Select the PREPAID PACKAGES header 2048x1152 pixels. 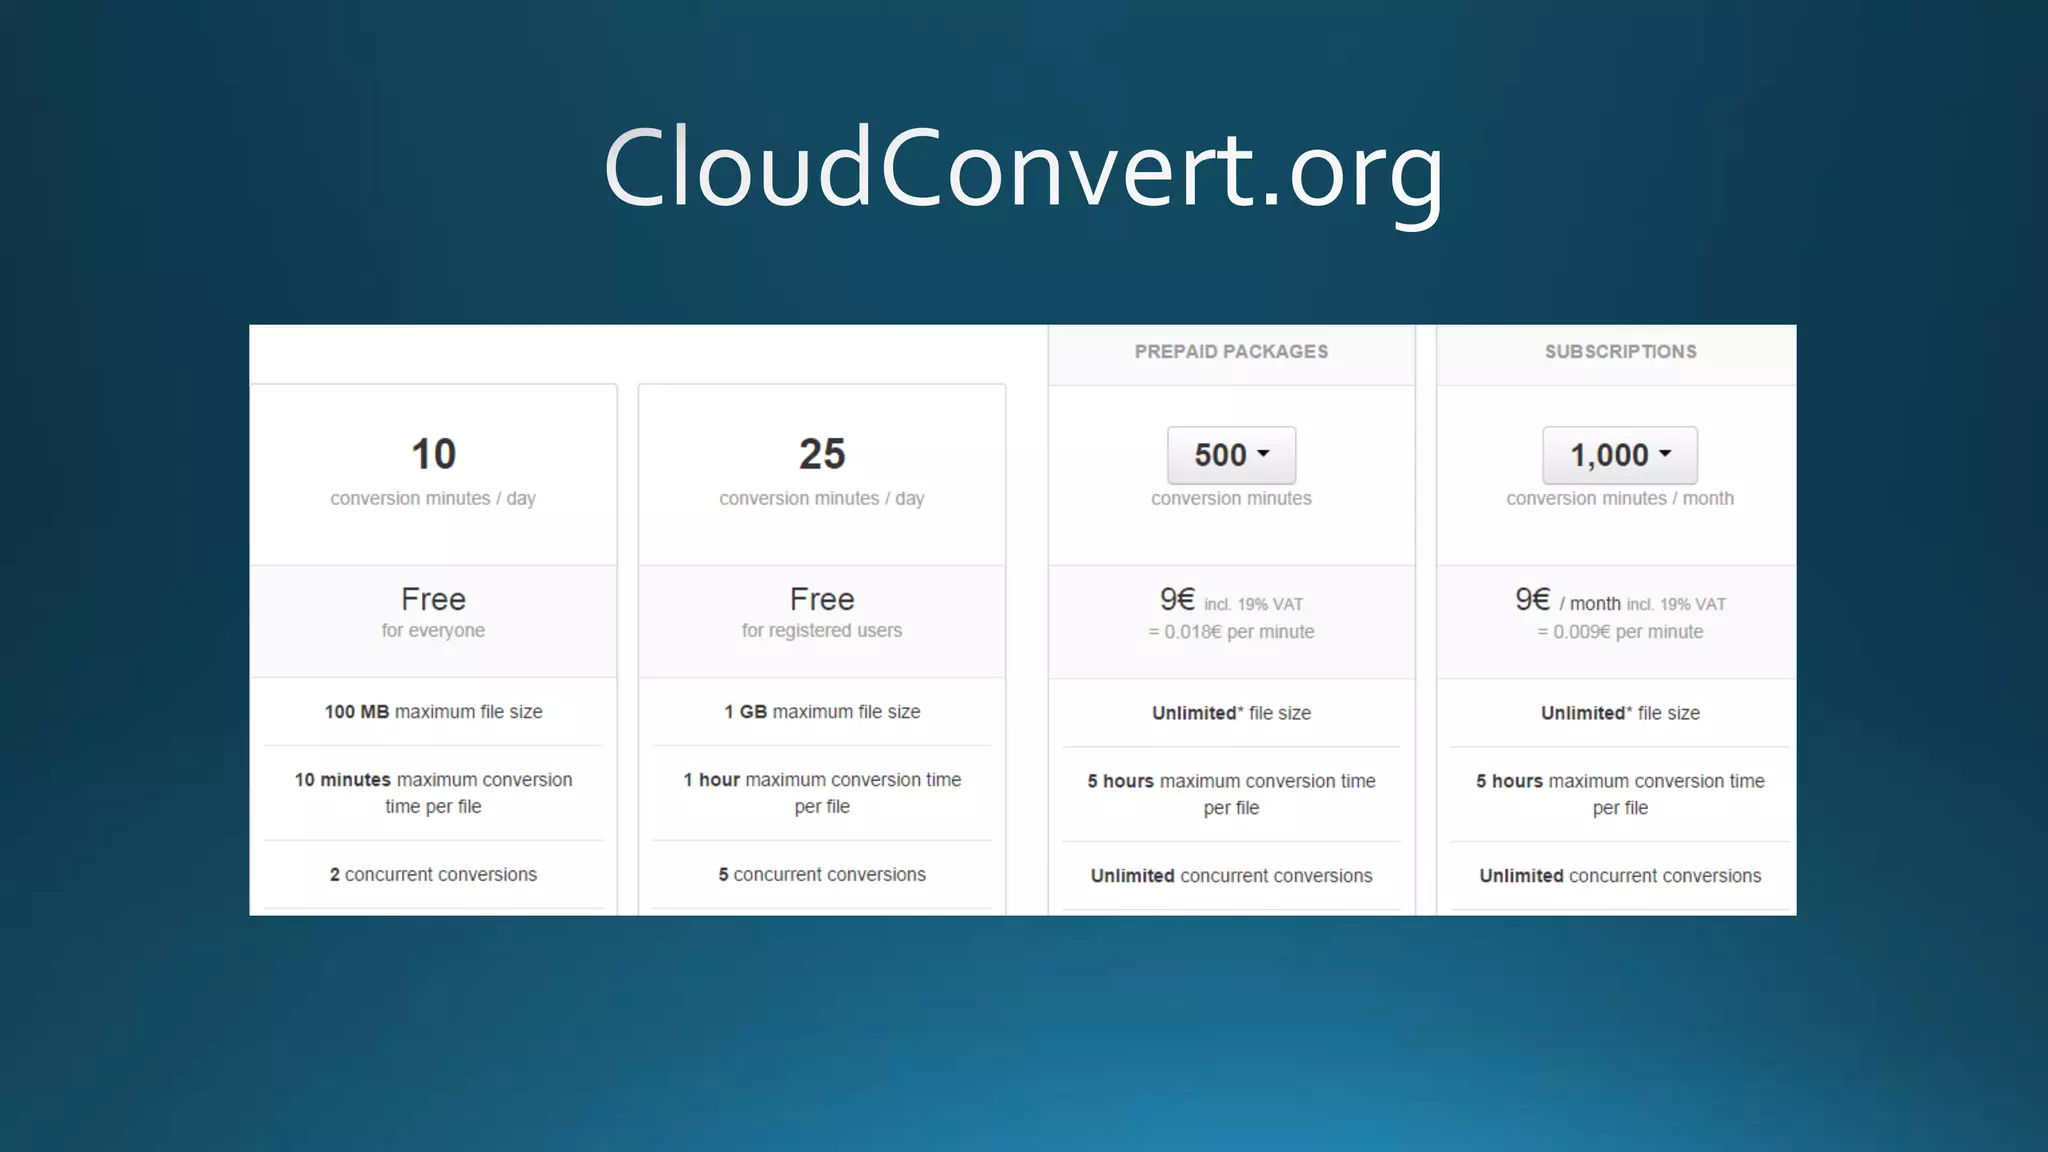1231,352
